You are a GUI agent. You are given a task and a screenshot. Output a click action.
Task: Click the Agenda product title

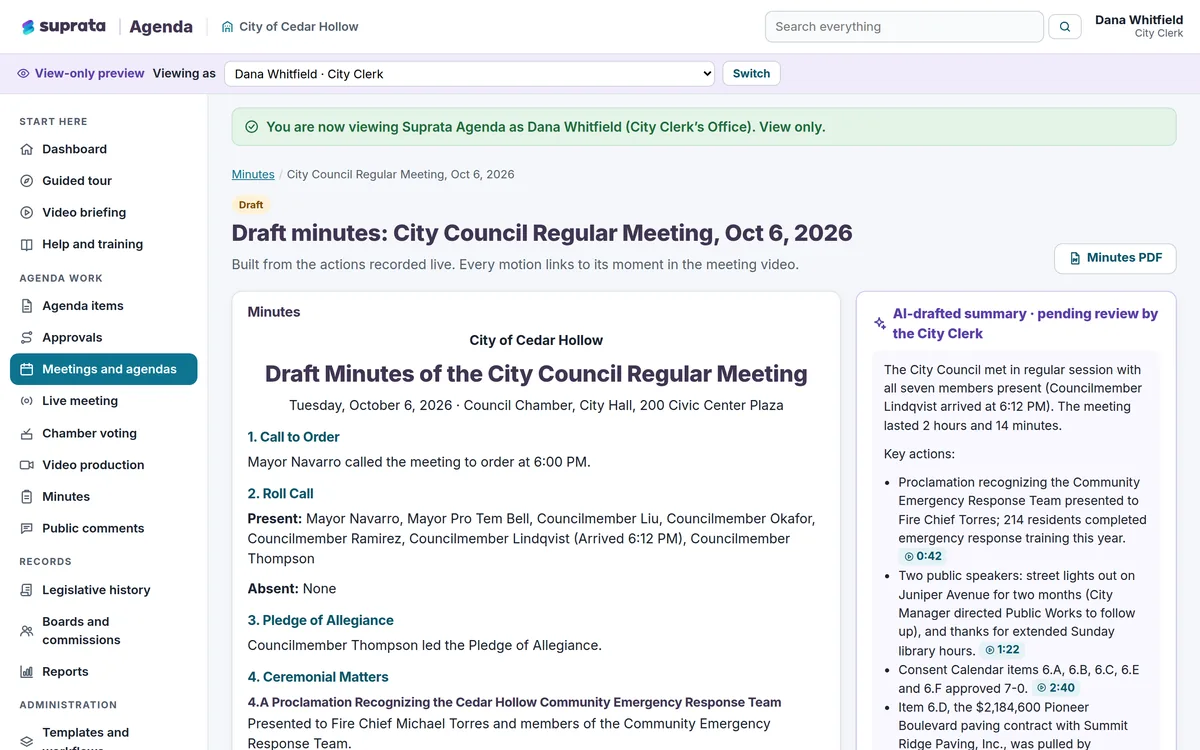[161, 27]
